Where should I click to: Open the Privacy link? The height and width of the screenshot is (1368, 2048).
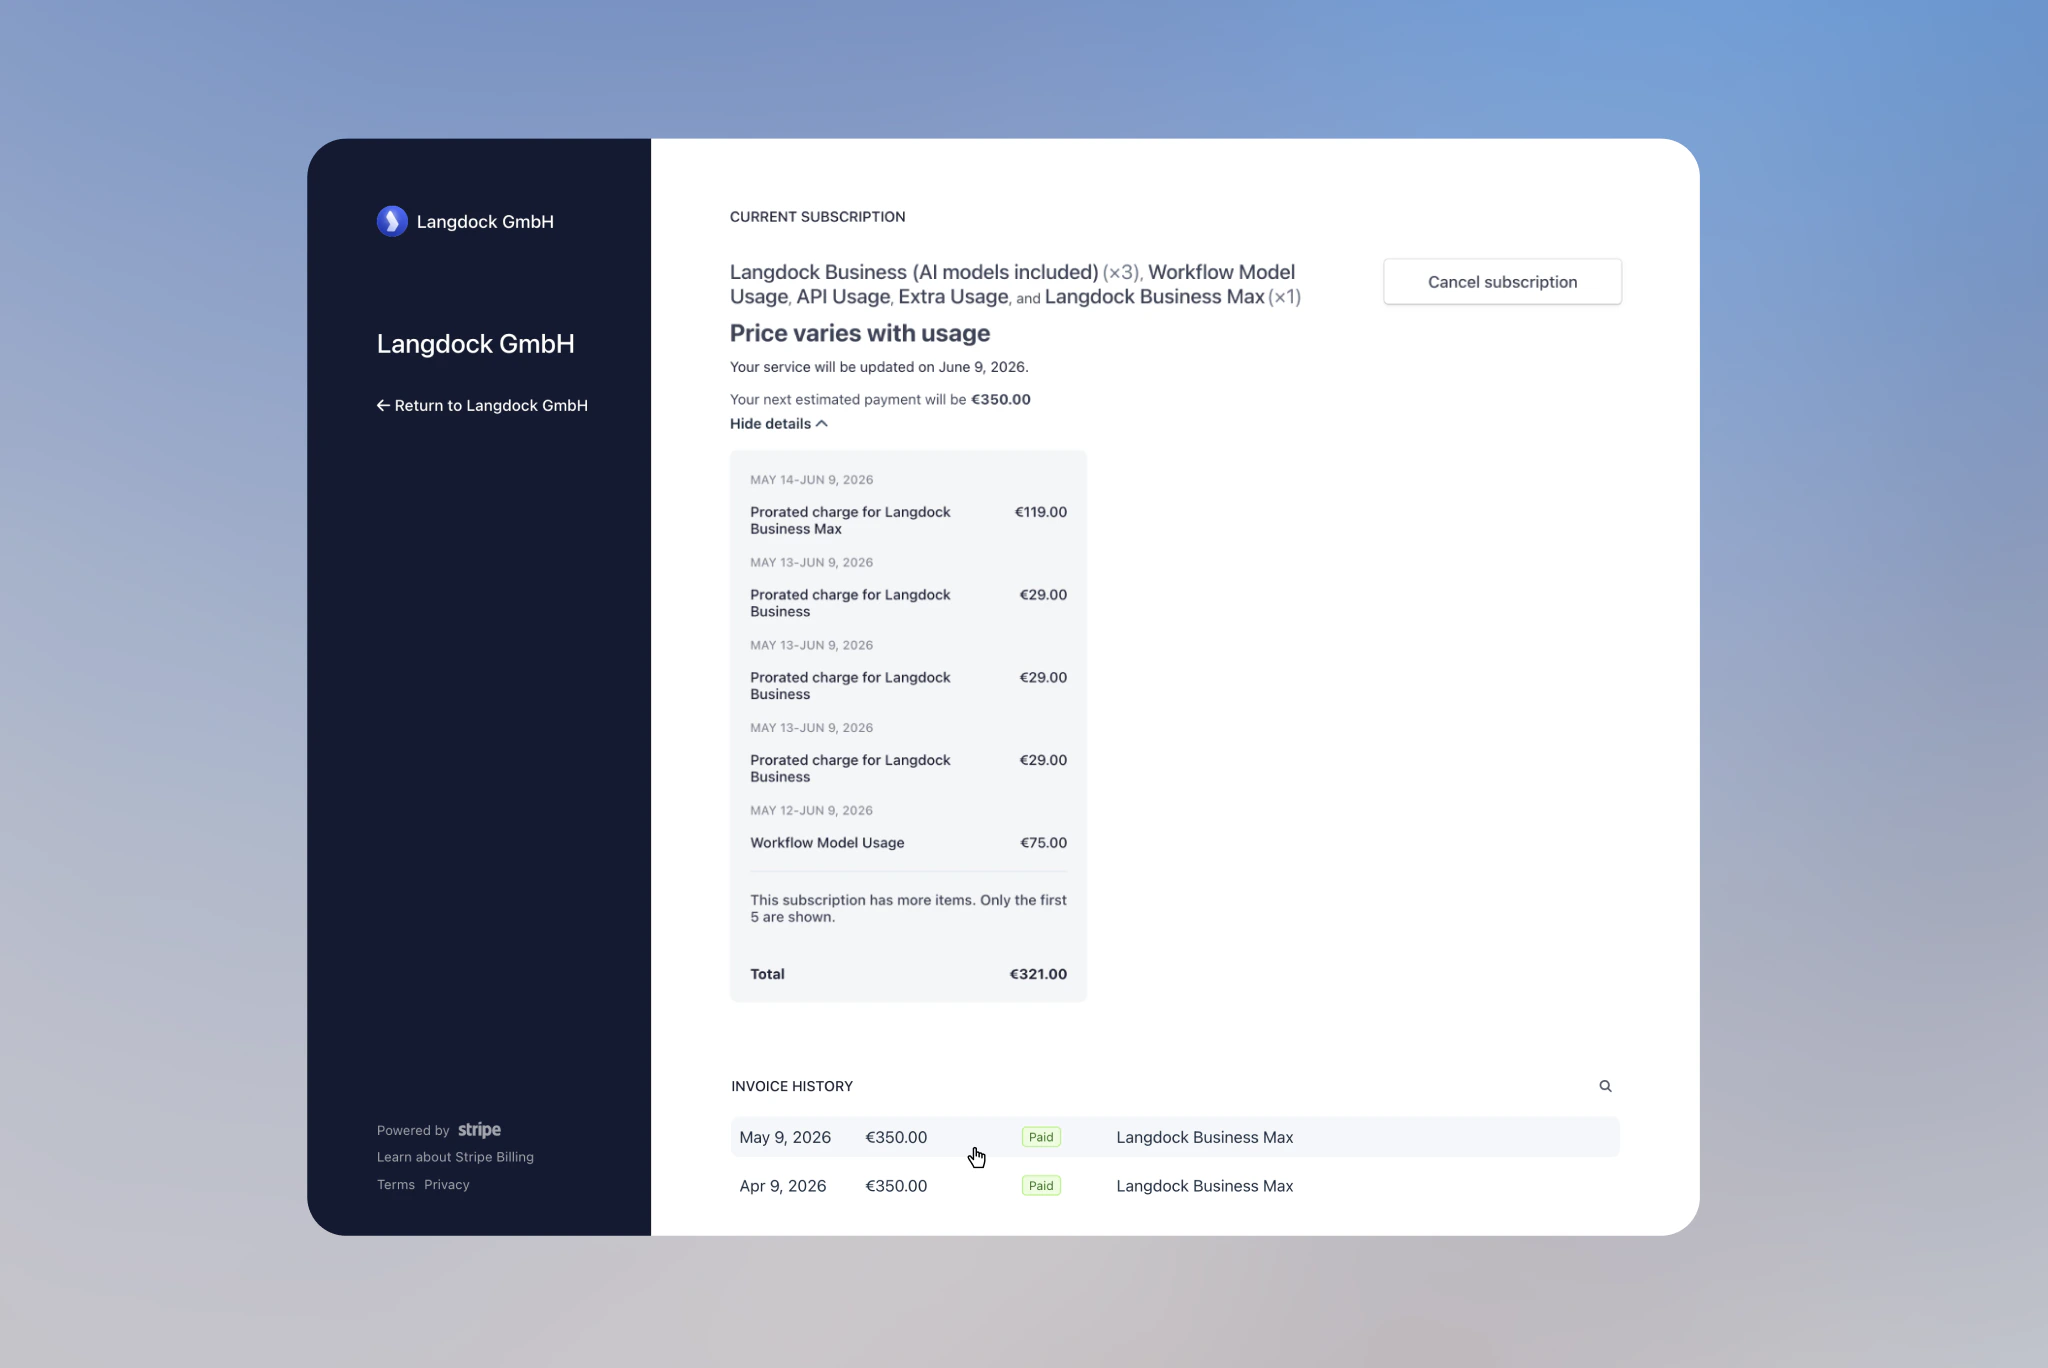(x=447, y=1185)
